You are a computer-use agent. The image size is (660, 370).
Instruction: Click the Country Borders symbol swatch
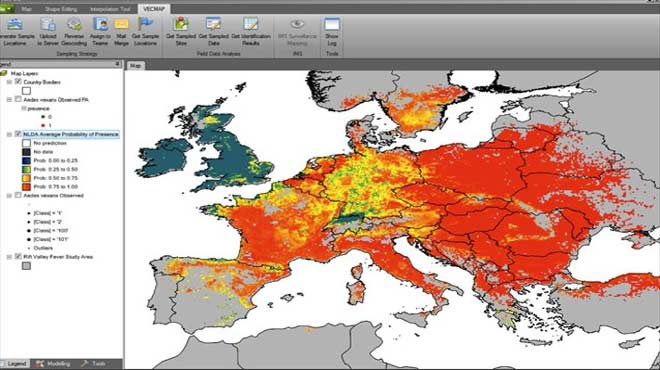point(26,91)
